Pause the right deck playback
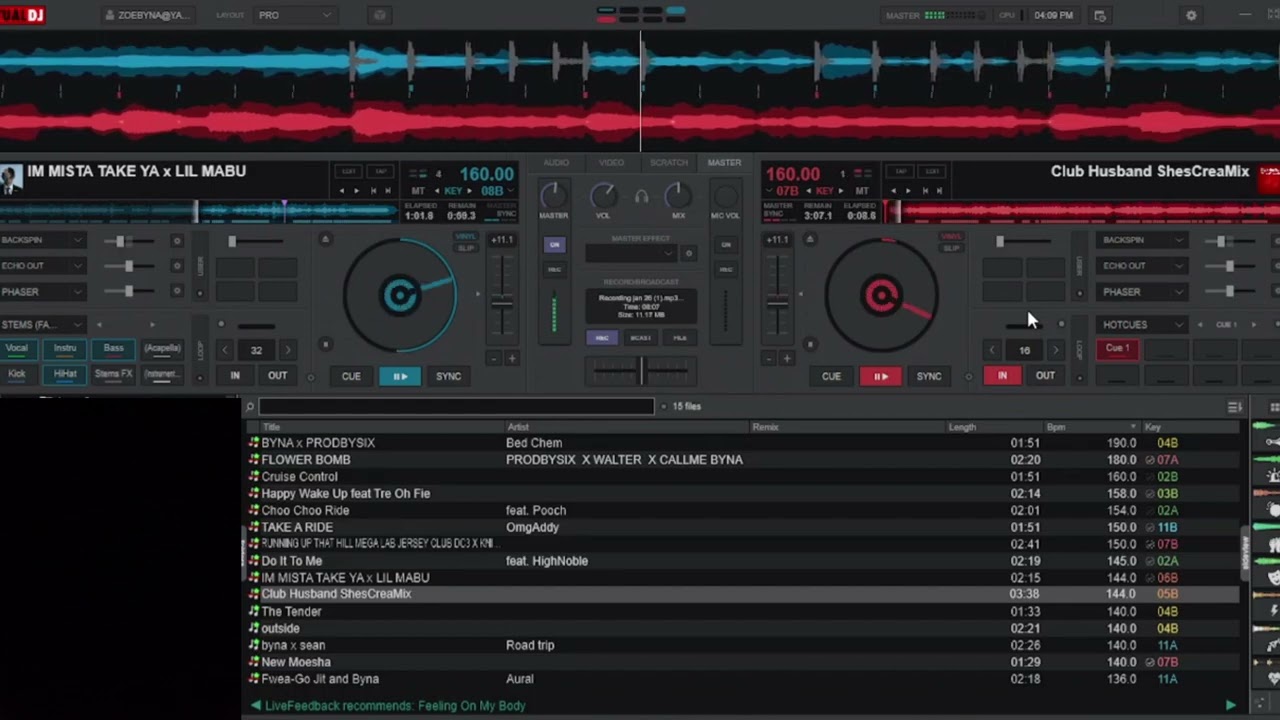Screen dimensions: 1280x720 pyautogui.click(x=880, y=376)
